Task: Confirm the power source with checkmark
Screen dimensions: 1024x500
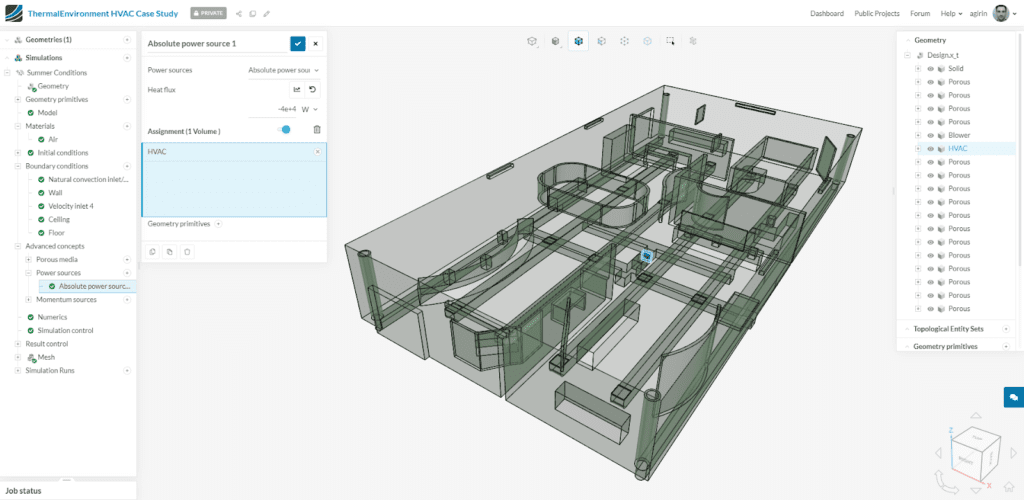Action: pos(298,44)
